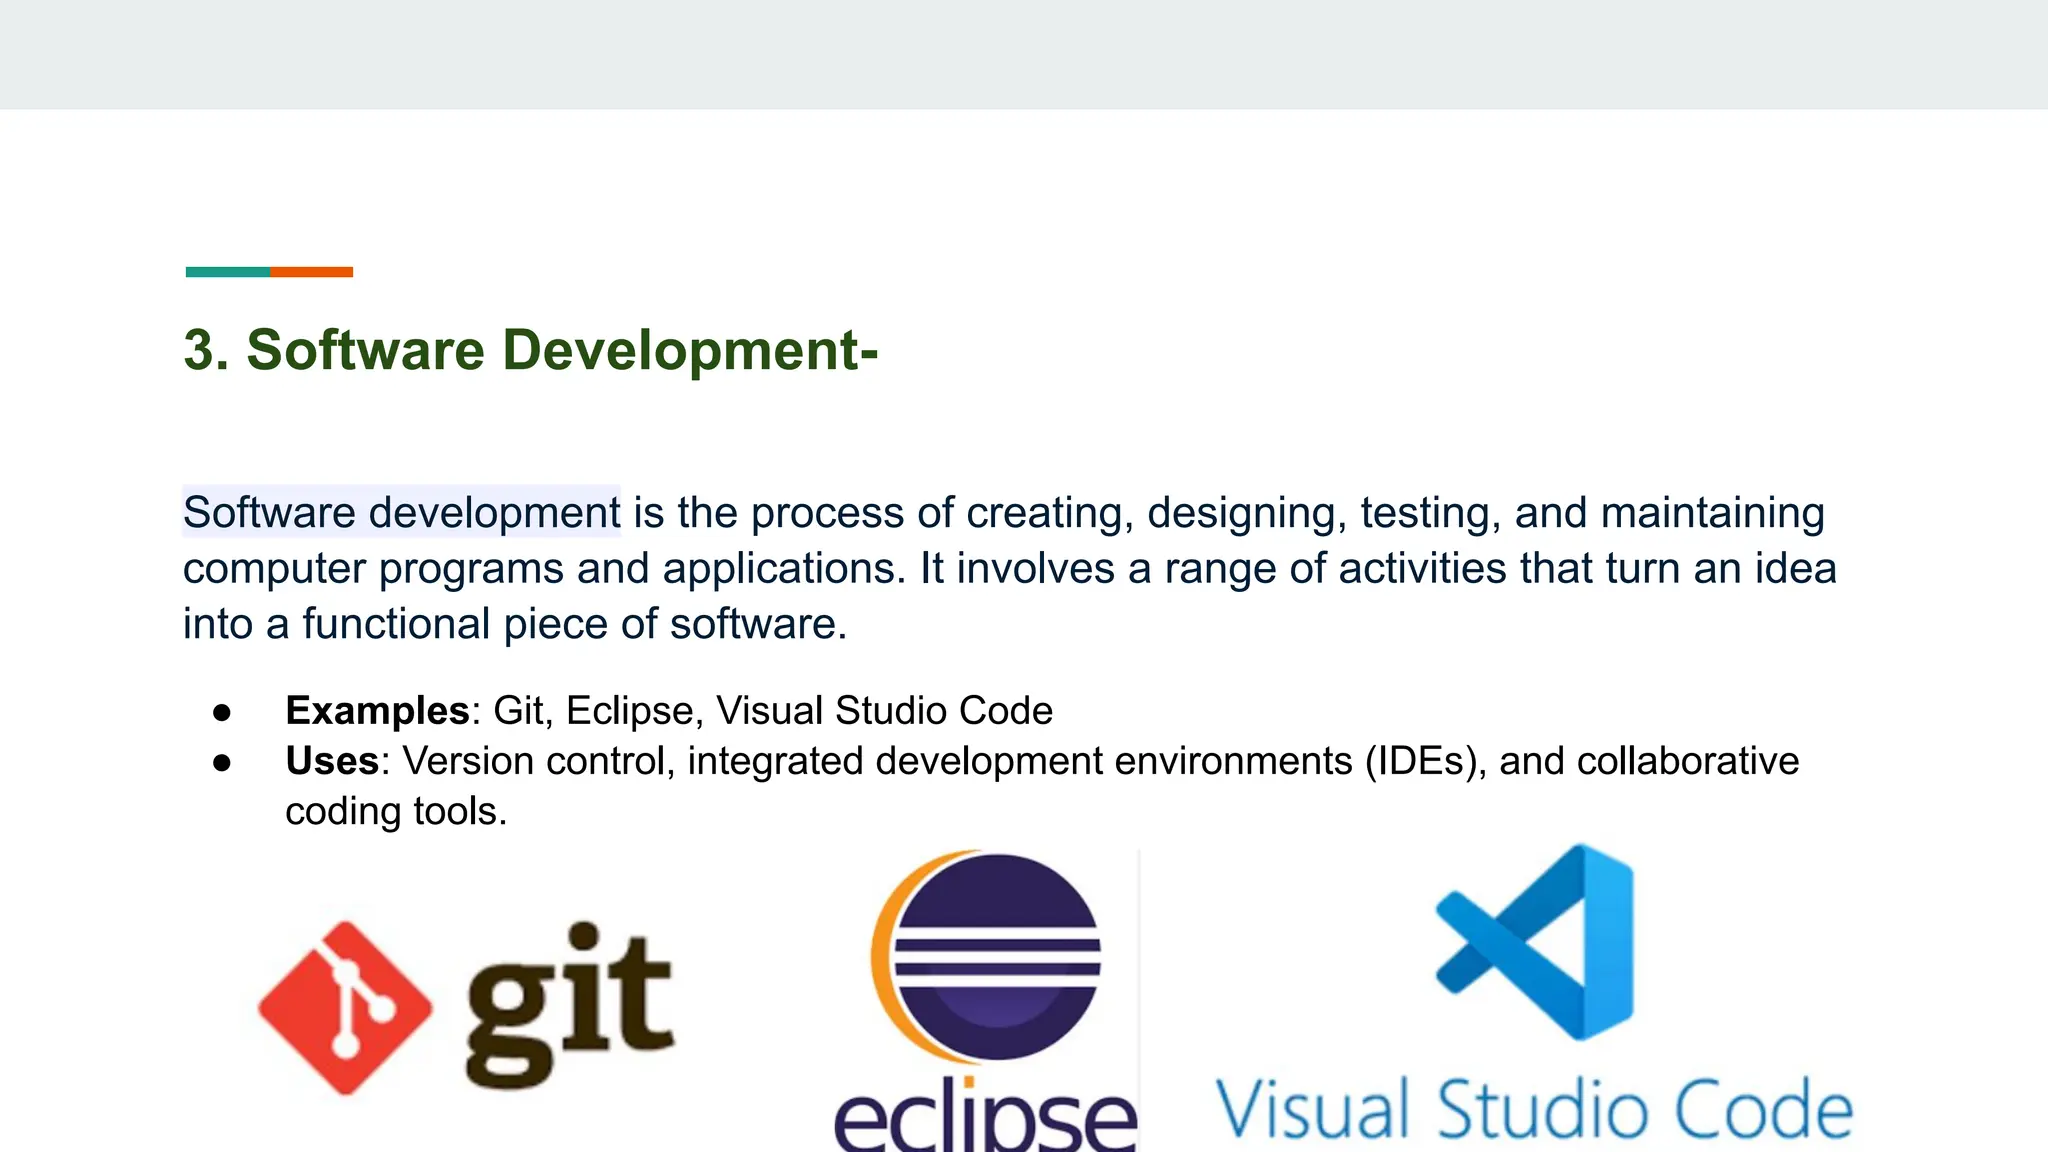This screenshot has height=1152, width=2048.
Task: Click 'into a functional piece of software.' line
Action: 515,624
